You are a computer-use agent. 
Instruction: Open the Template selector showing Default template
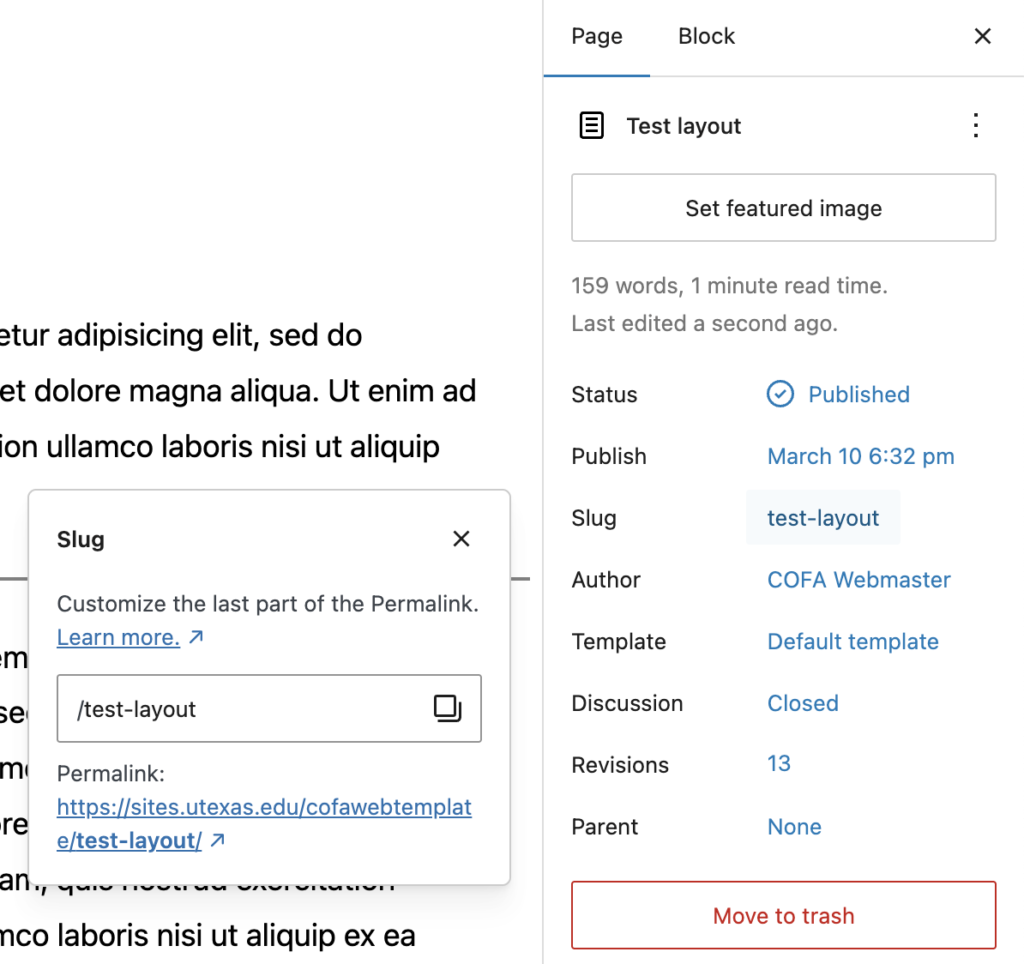853,641
